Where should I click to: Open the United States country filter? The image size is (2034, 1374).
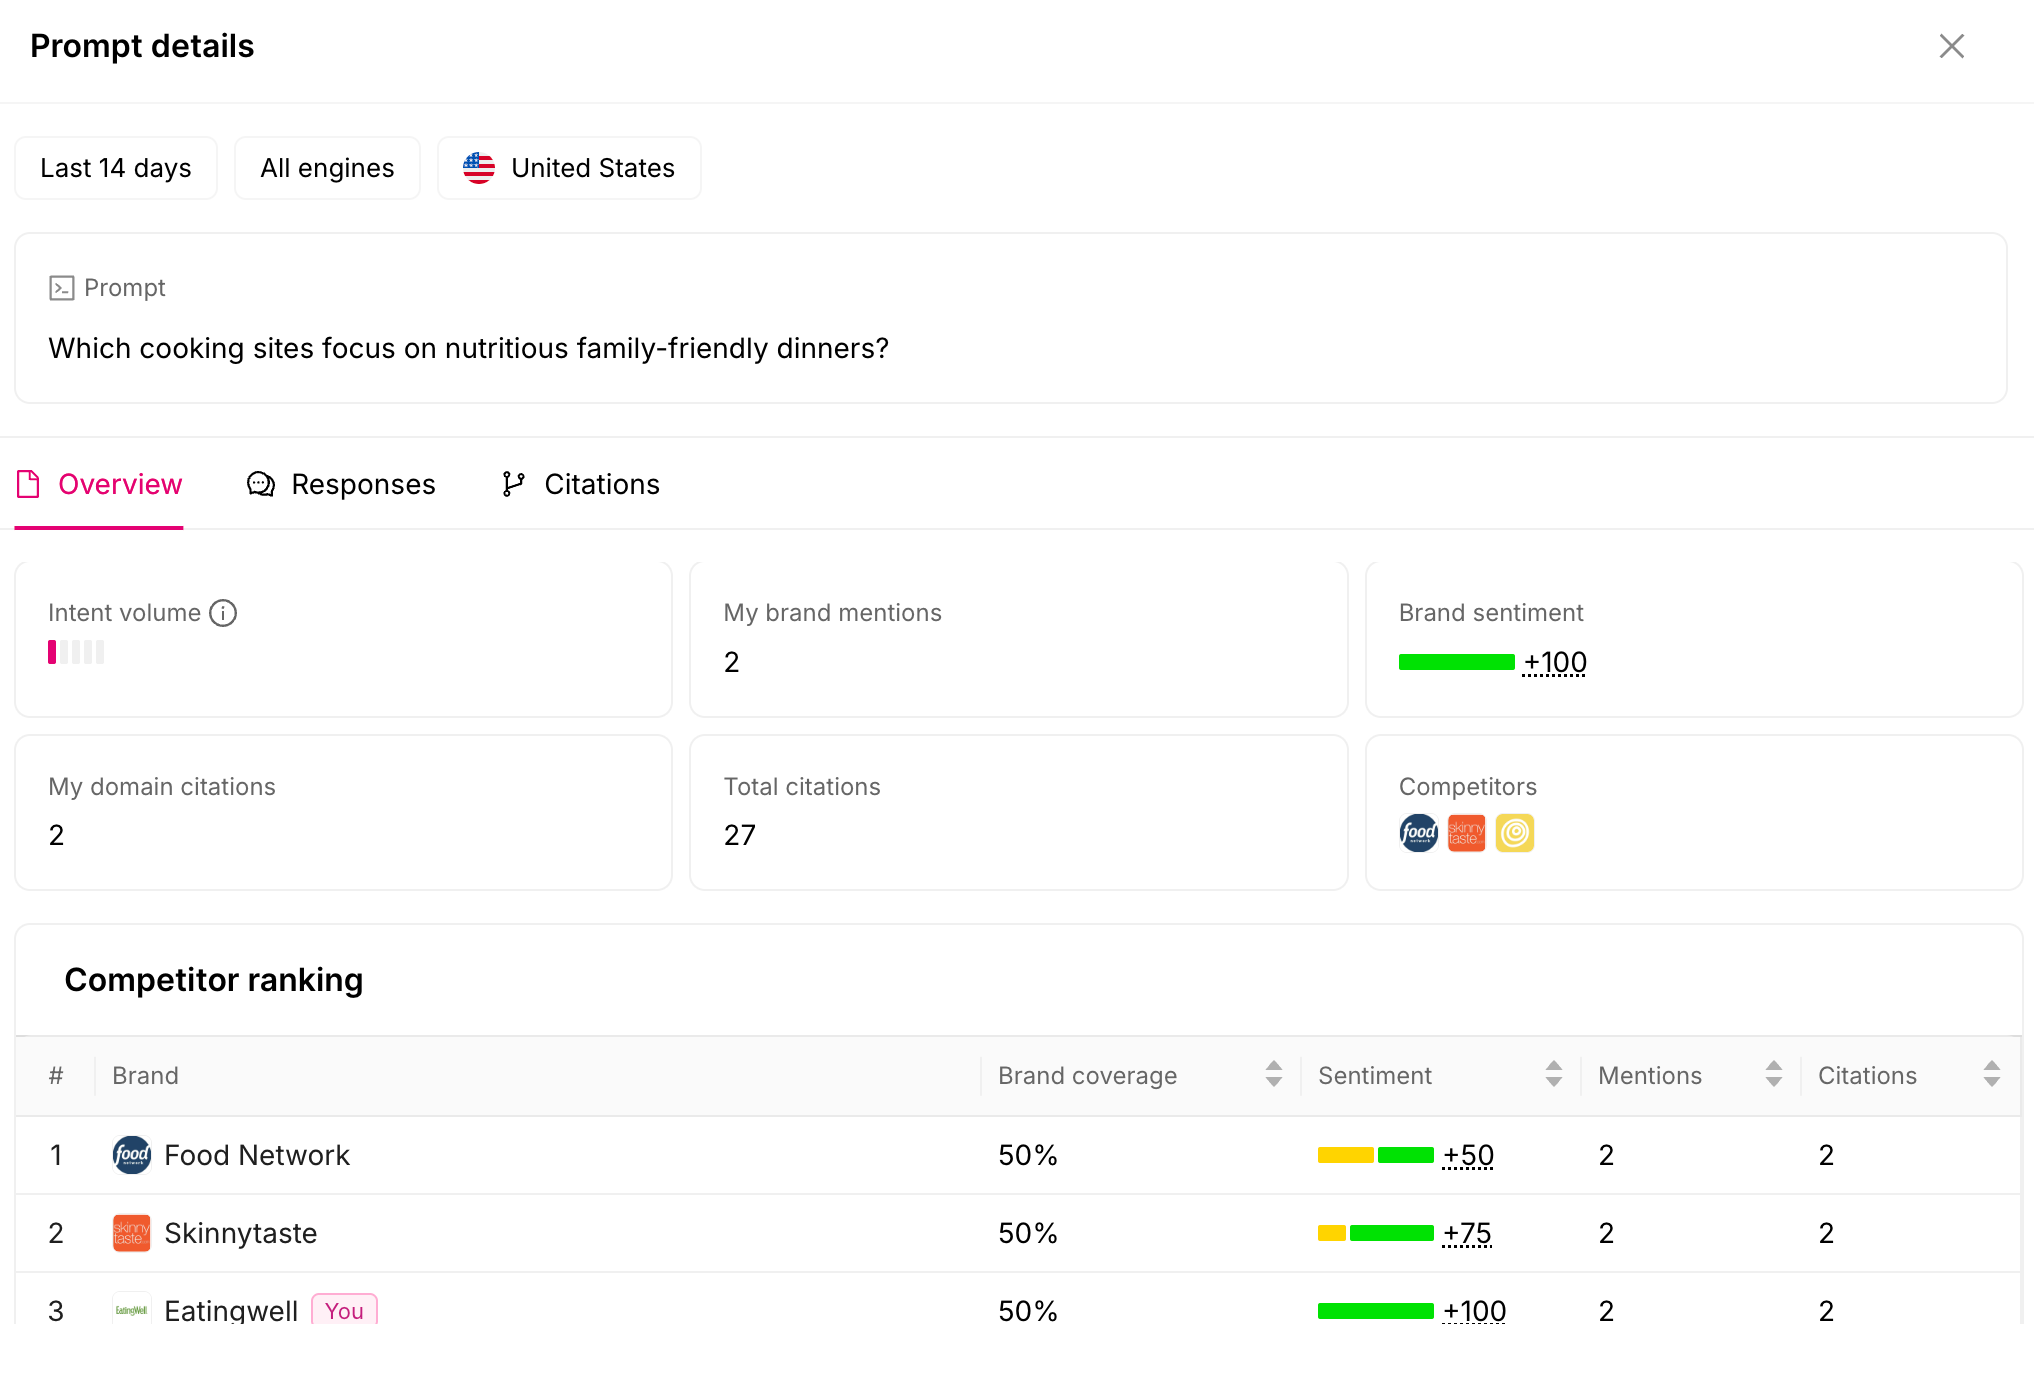569,168
